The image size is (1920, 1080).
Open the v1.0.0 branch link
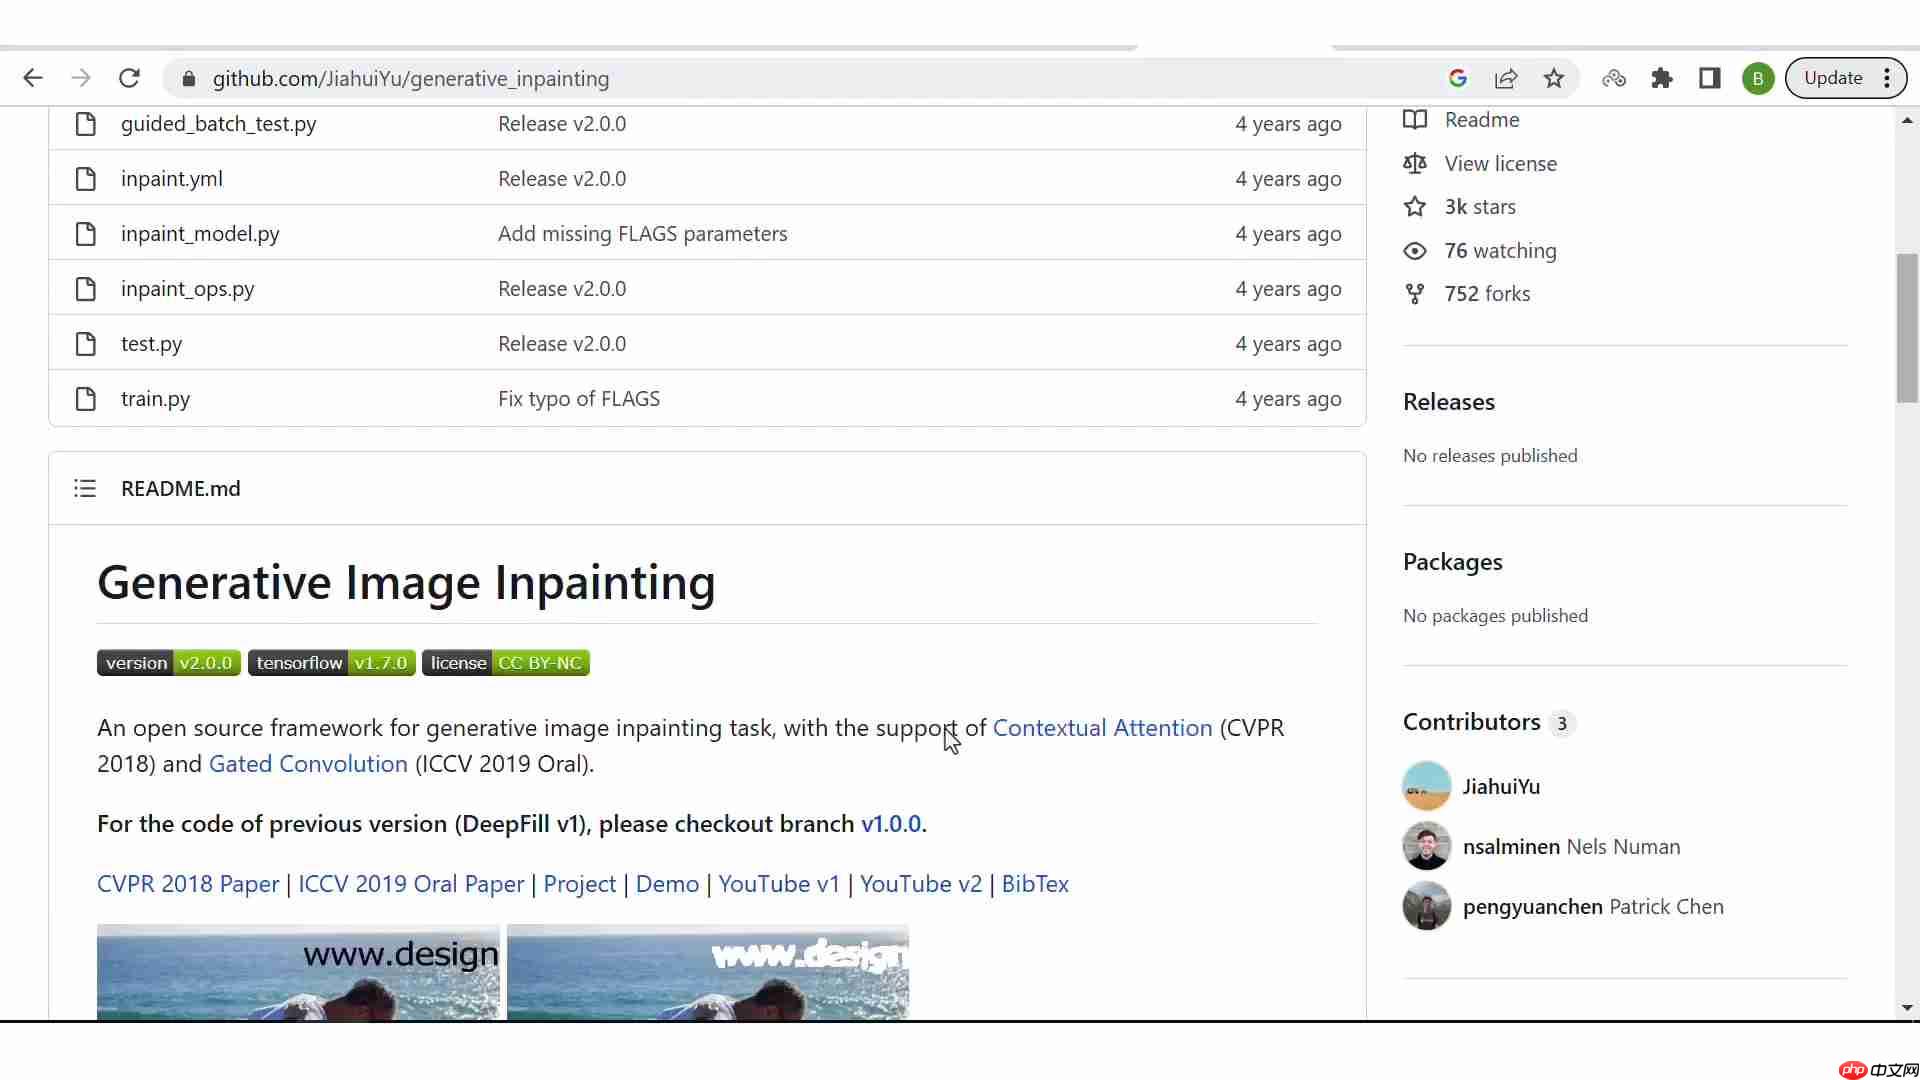pyautogui.click(x=890, y=824)
